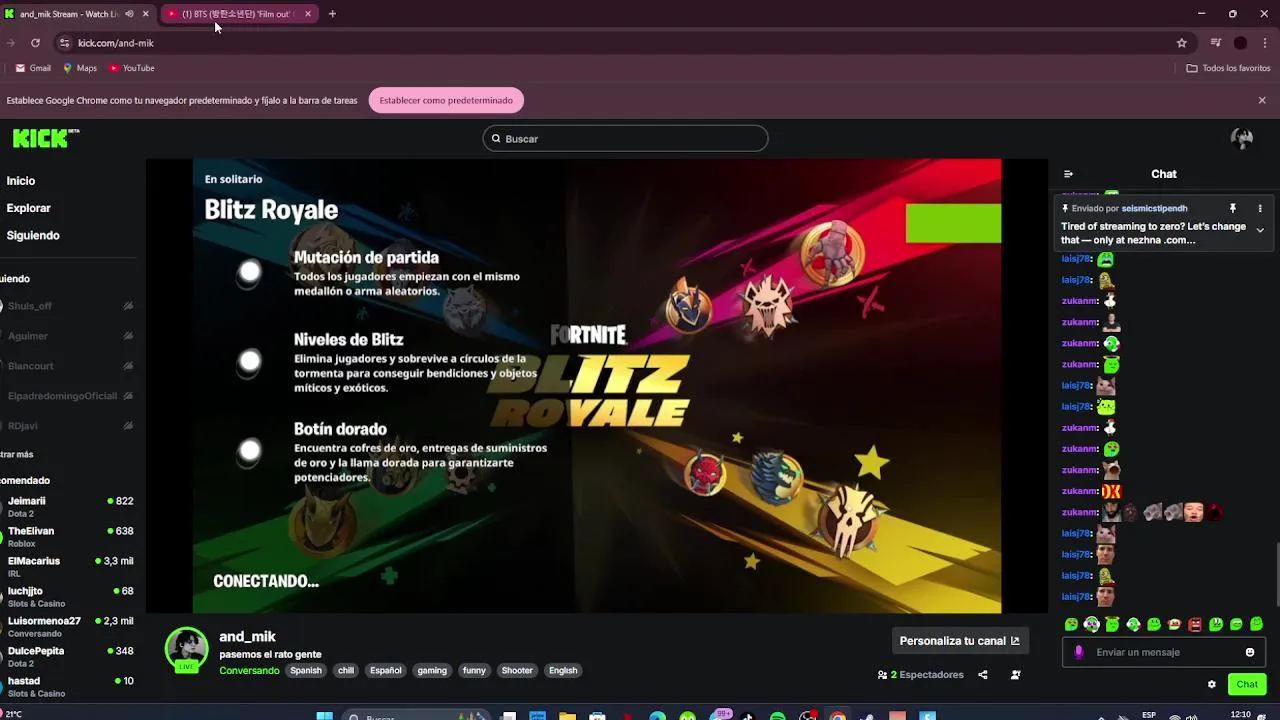This screenshot has width=1280, height=720.
Task: Click the Kick logo in the header
Action: click(x=45, y=139)
